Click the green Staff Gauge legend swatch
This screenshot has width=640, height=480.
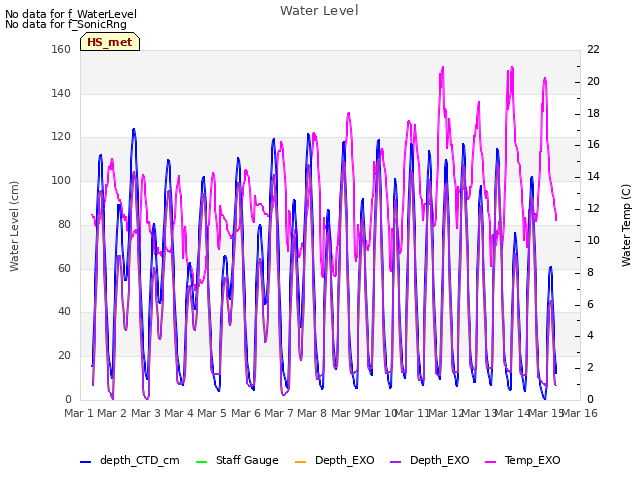click(x=202, y=462)
